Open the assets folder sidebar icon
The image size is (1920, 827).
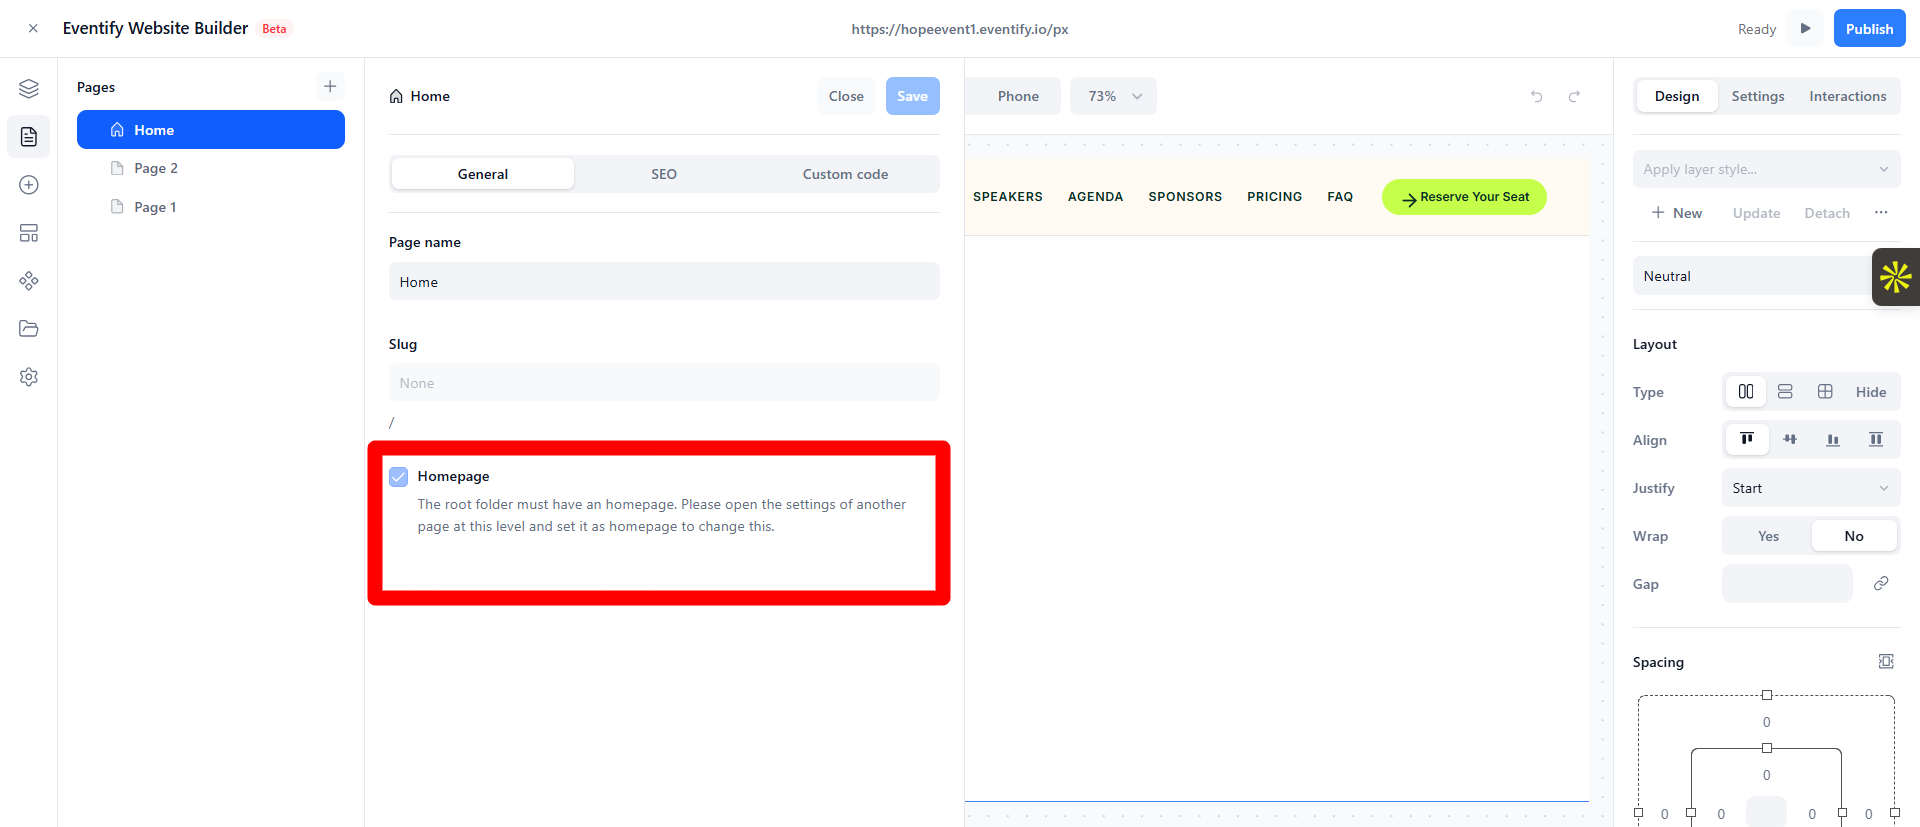29,329
